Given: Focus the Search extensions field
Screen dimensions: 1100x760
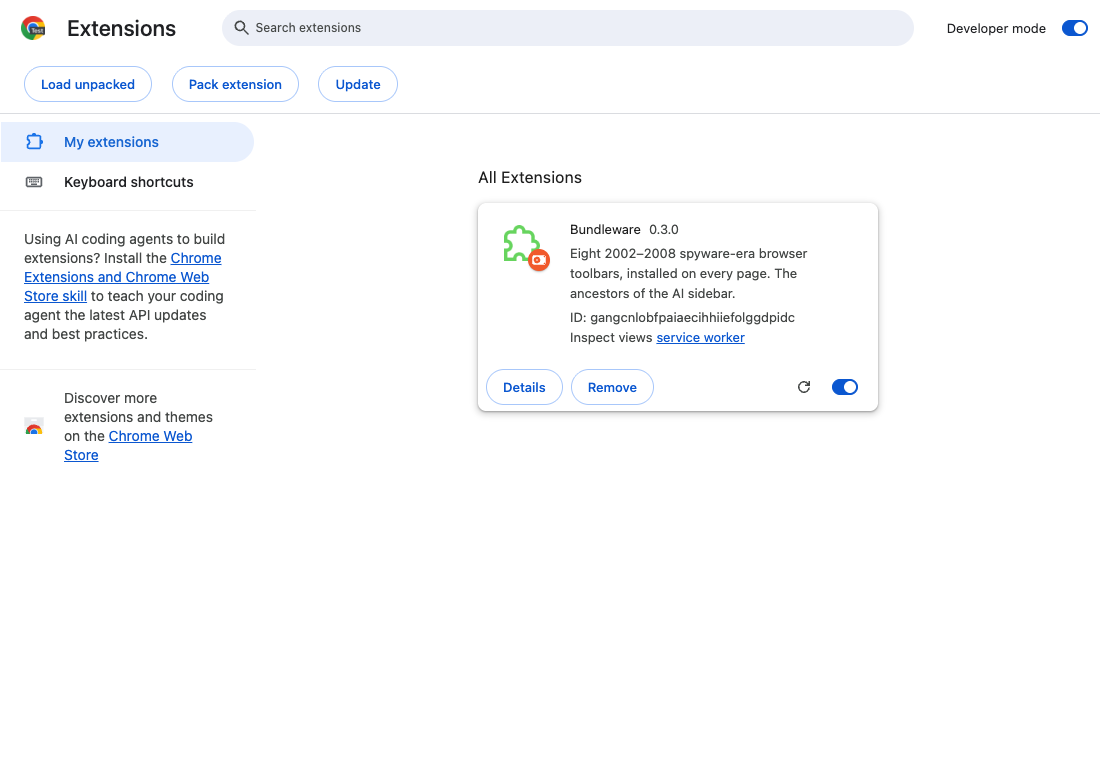Looking at the screenshot, I should pos(568,28).
